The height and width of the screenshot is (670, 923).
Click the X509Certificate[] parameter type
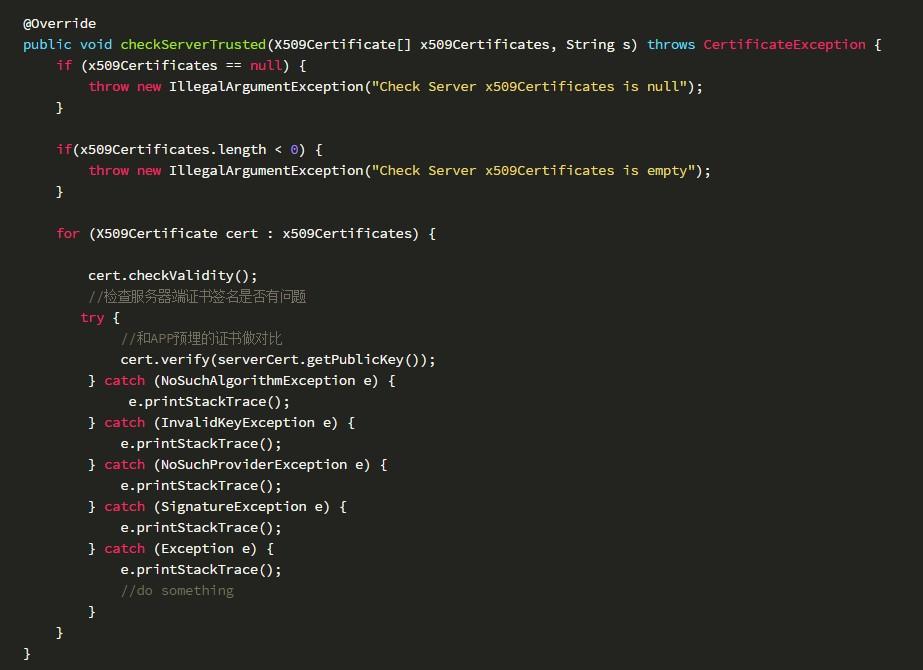tap(343, 45)
